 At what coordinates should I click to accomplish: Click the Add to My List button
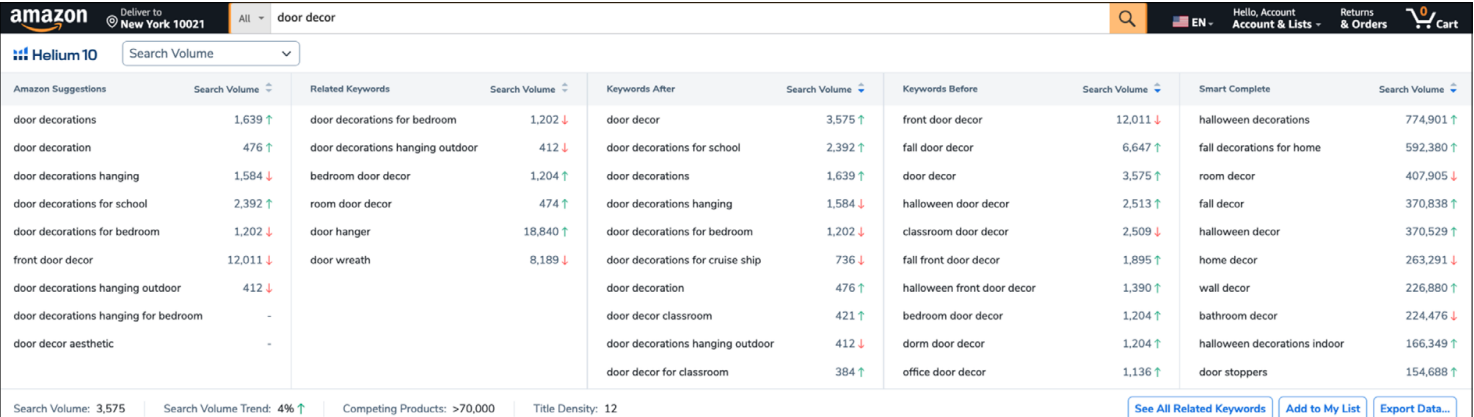click(x=1323, y=408)
